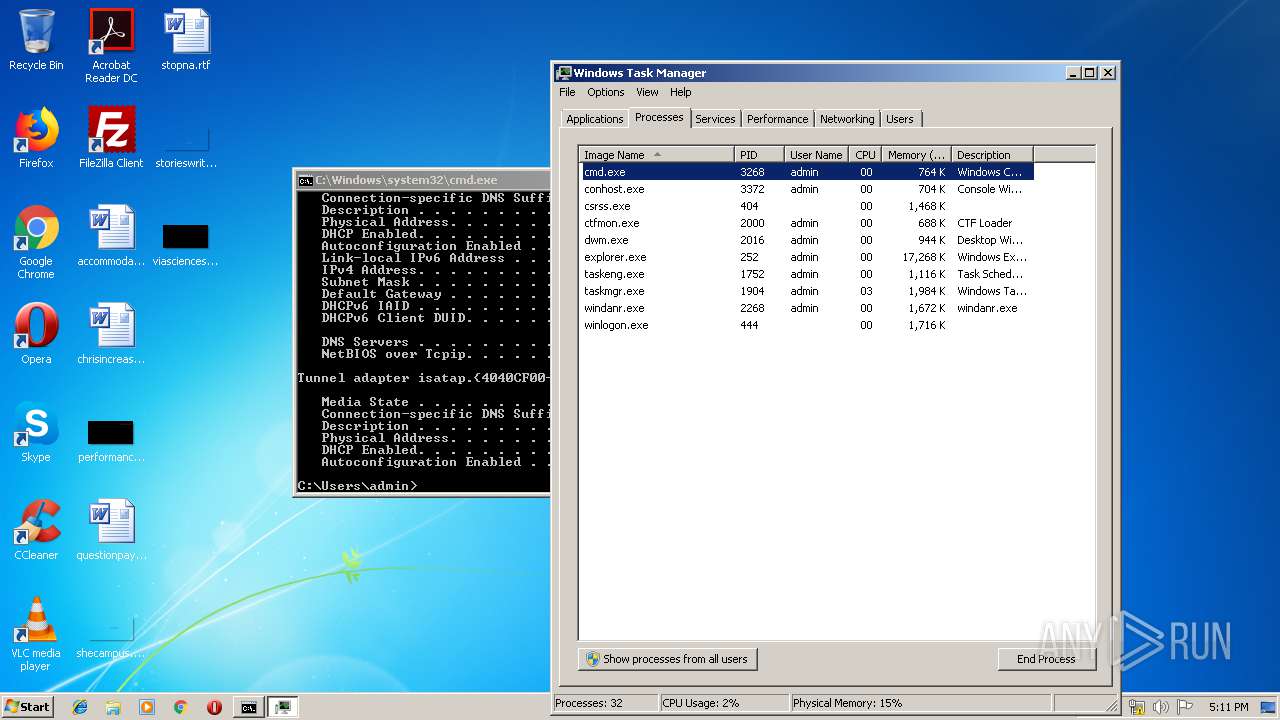Launch Google Chrome desktop shortcut
The image size is (1280, 720).
click(36, 242)
